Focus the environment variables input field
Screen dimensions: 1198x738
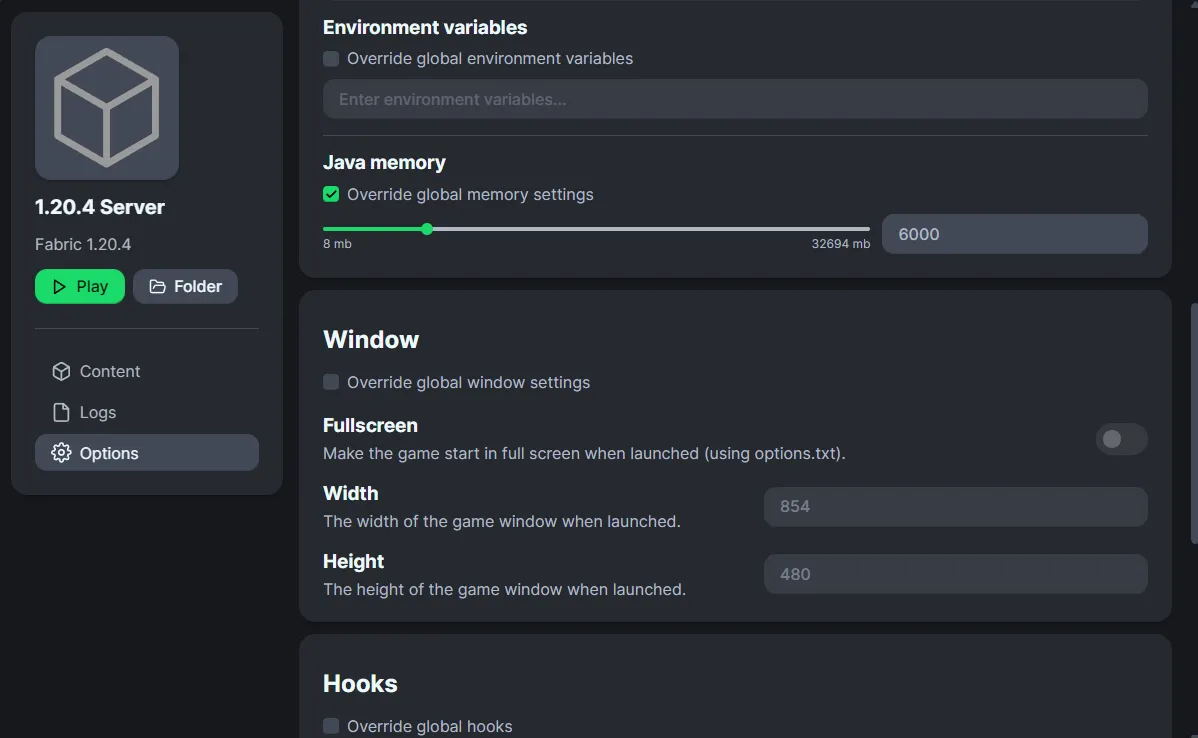[735, 99]
